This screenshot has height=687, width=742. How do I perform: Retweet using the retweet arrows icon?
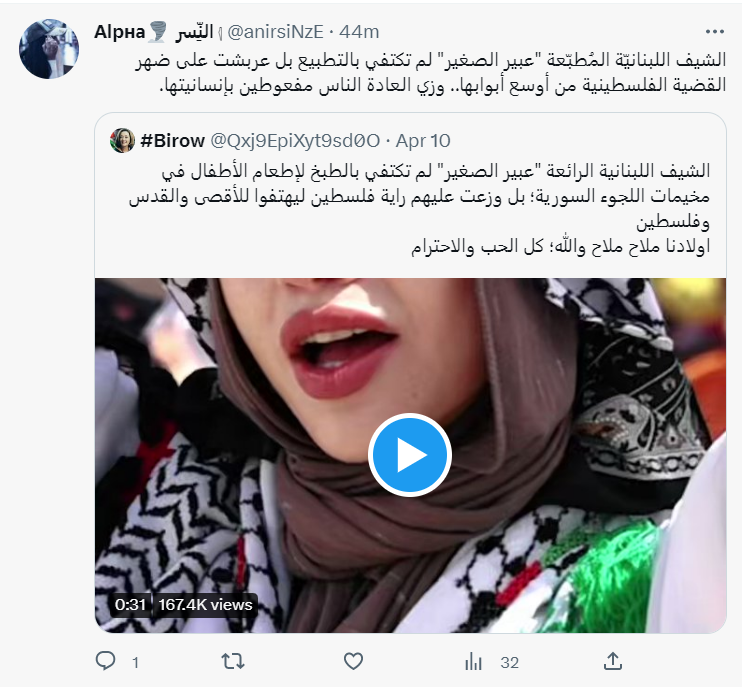pos(233,661)
